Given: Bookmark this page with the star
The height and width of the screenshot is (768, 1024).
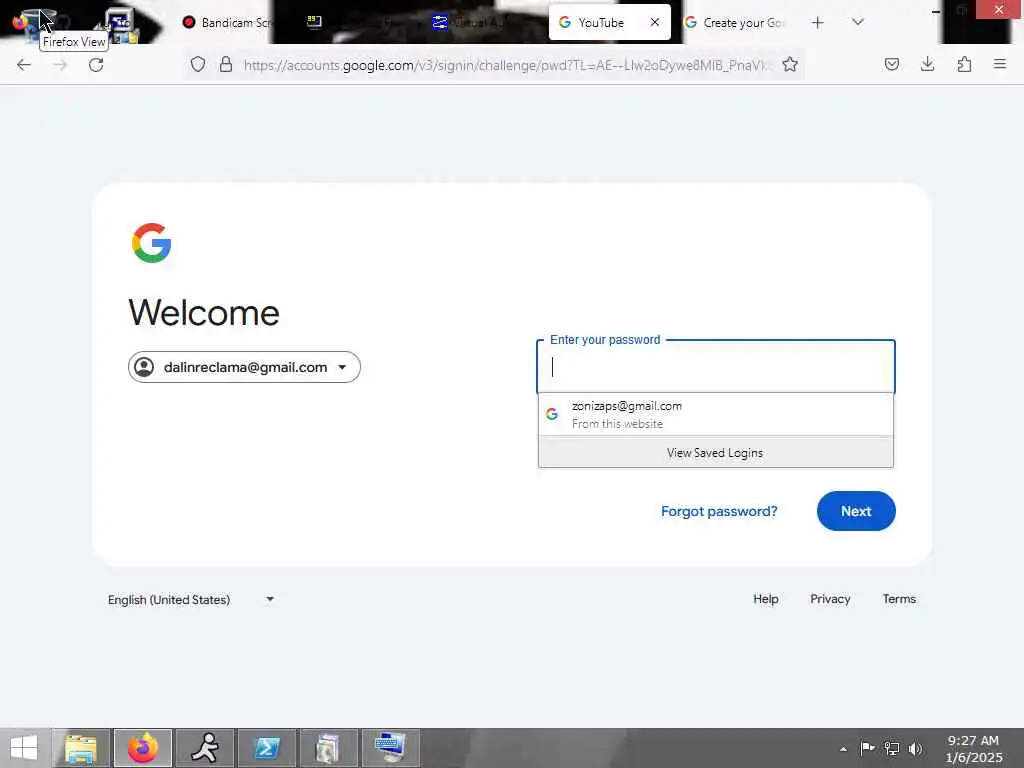Looking at the screenshot, I should point(790,64).
